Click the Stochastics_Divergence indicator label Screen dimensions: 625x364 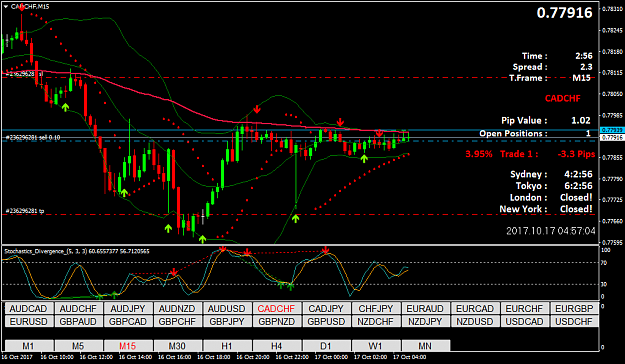tap(77, 251)
